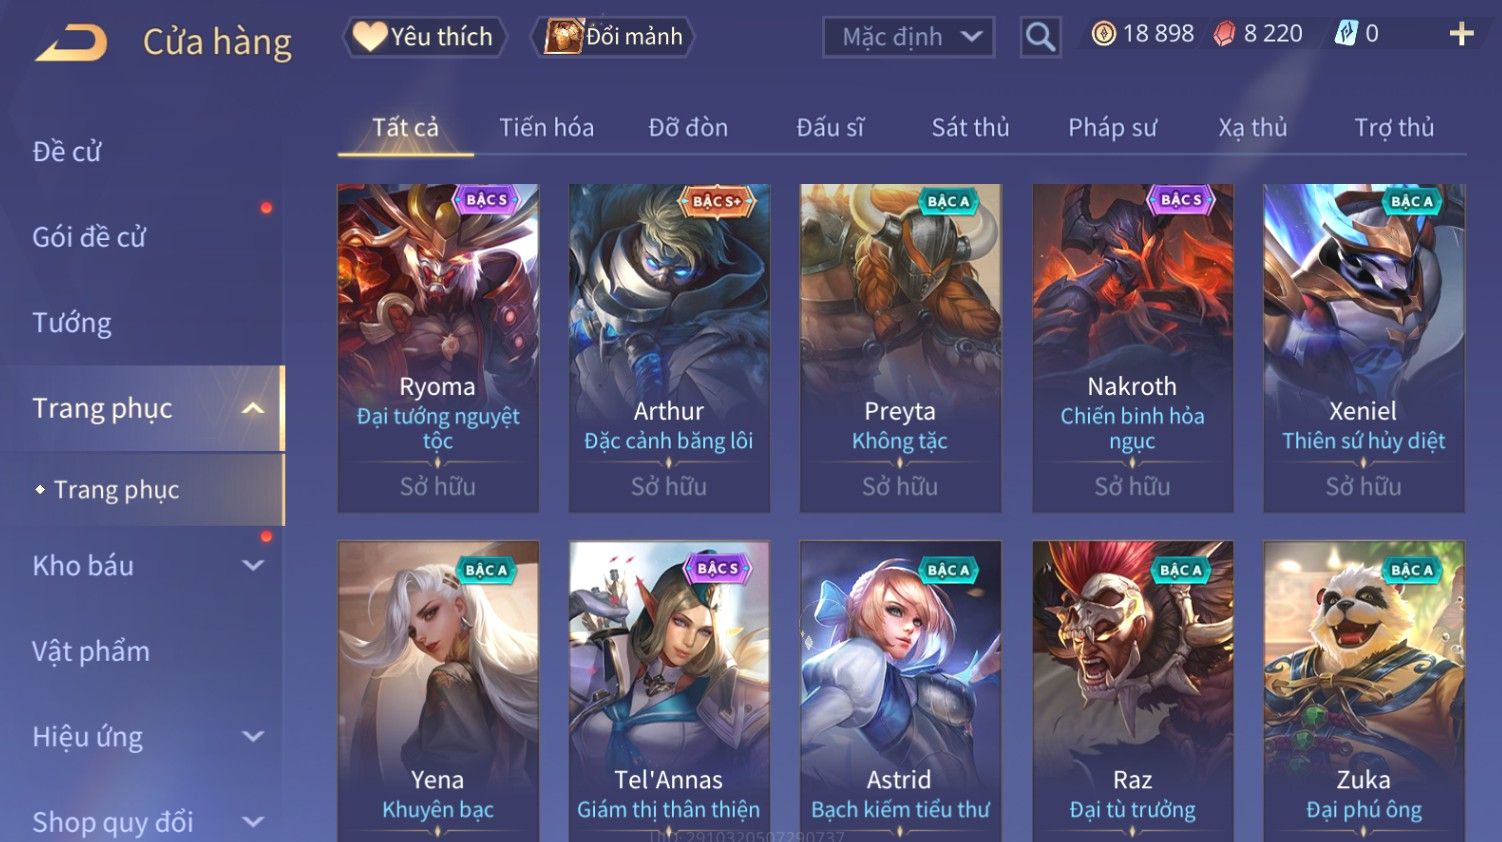The height and width of the screenshot is (842, 1502).
Task: Open Đổi mảnh chest exchange
Action: 613,37
